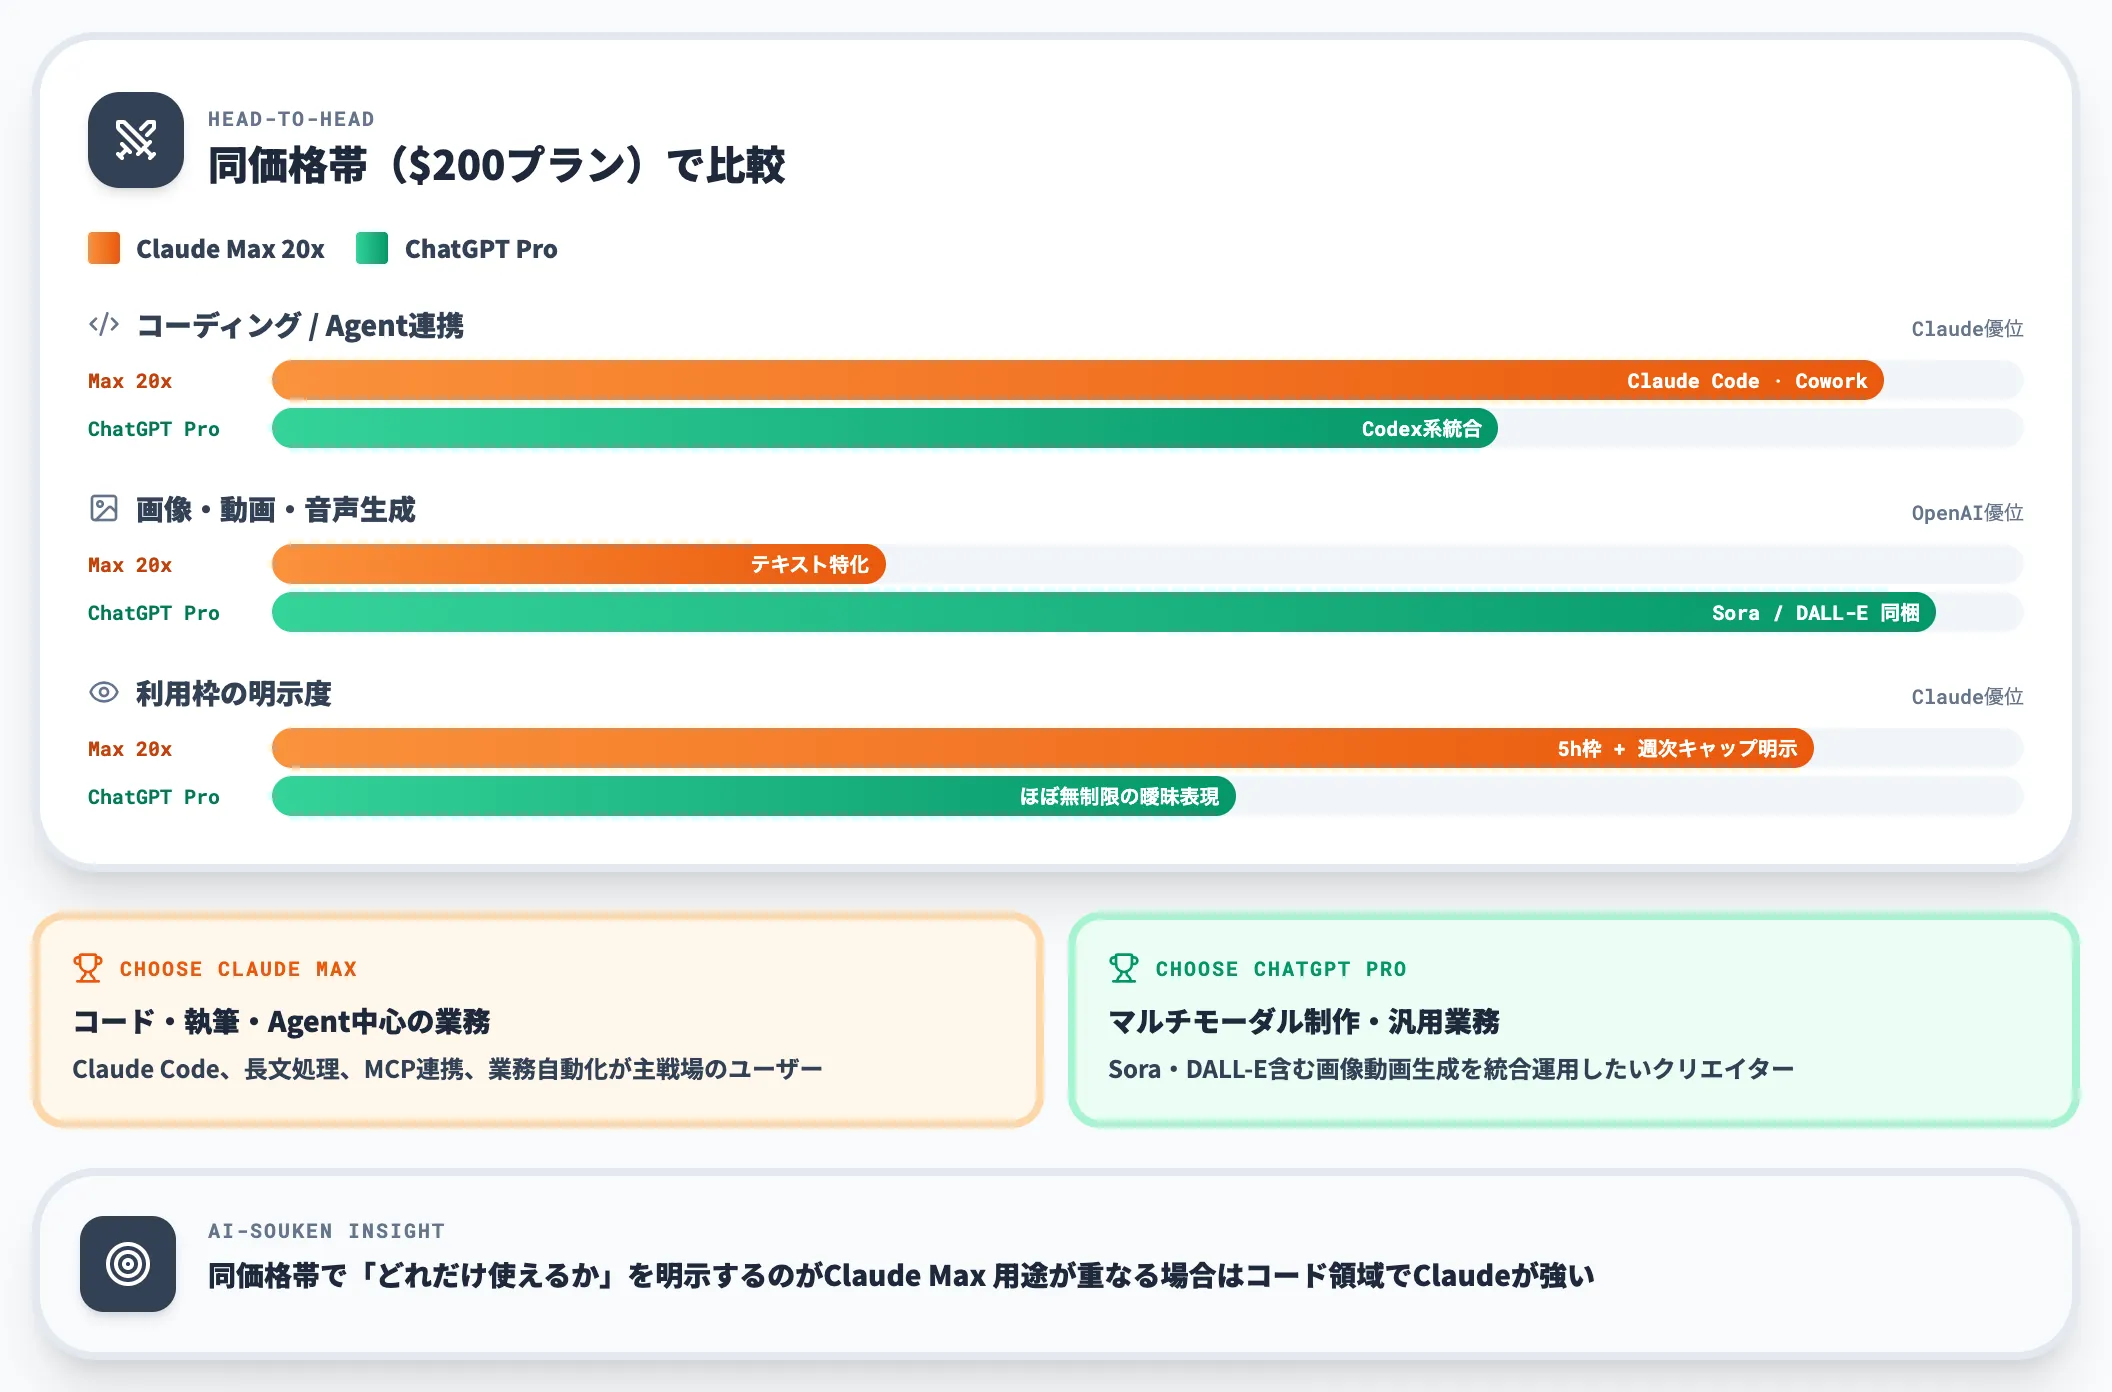The height and width of the screenshot is (1392, 2112).
Task: Click the insight sentence starting with 同価格帯で
Action: coord(901,1275)
